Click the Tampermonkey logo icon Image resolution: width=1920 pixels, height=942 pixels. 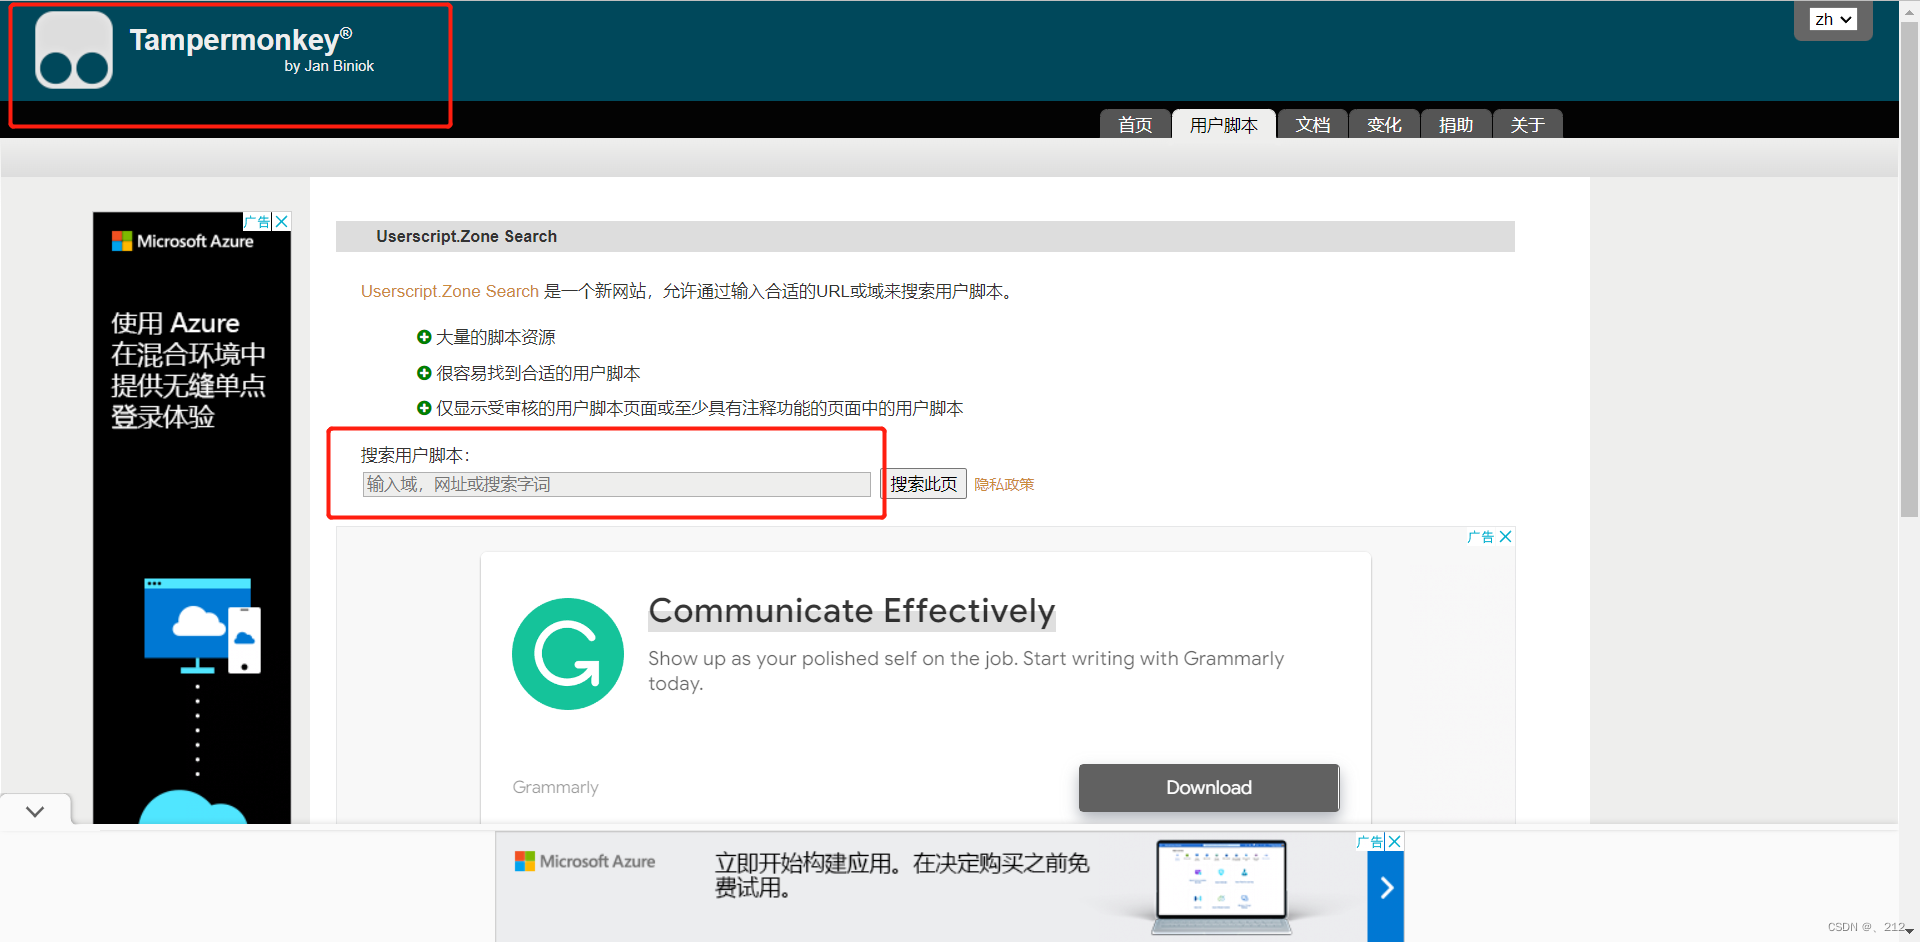[74, 51]
